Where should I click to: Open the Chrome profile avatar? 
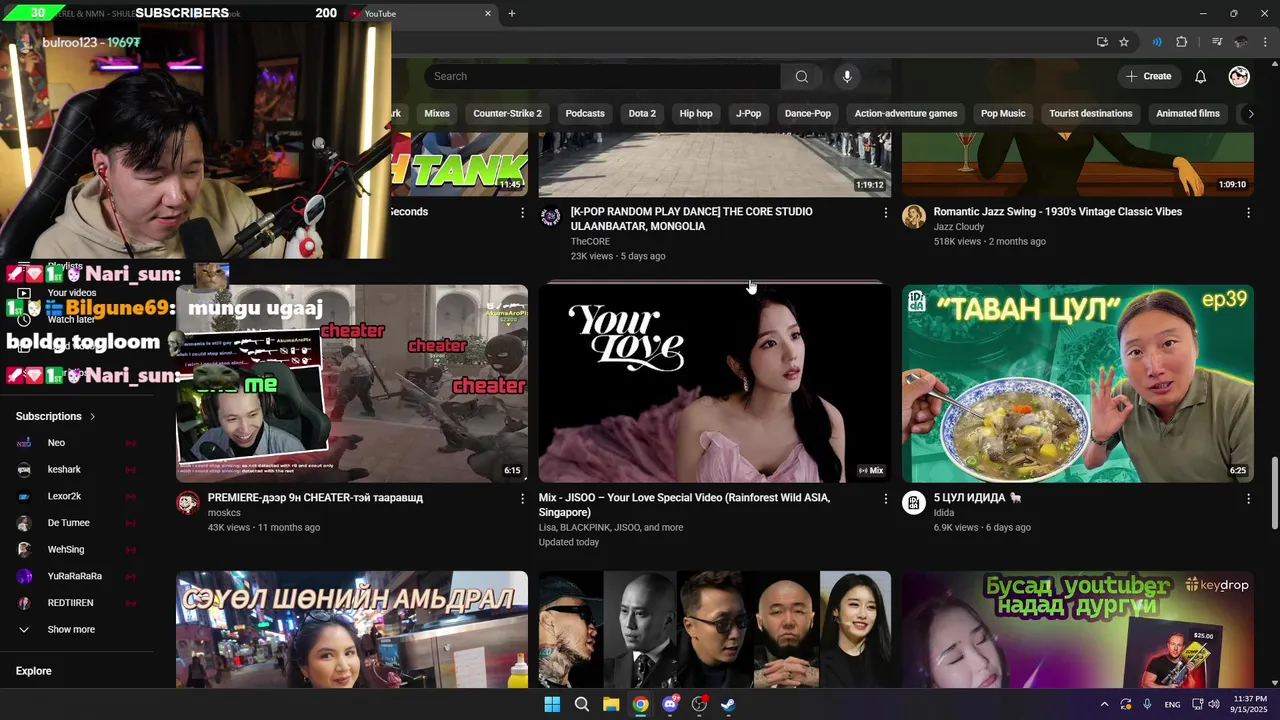pos(1241,42)
